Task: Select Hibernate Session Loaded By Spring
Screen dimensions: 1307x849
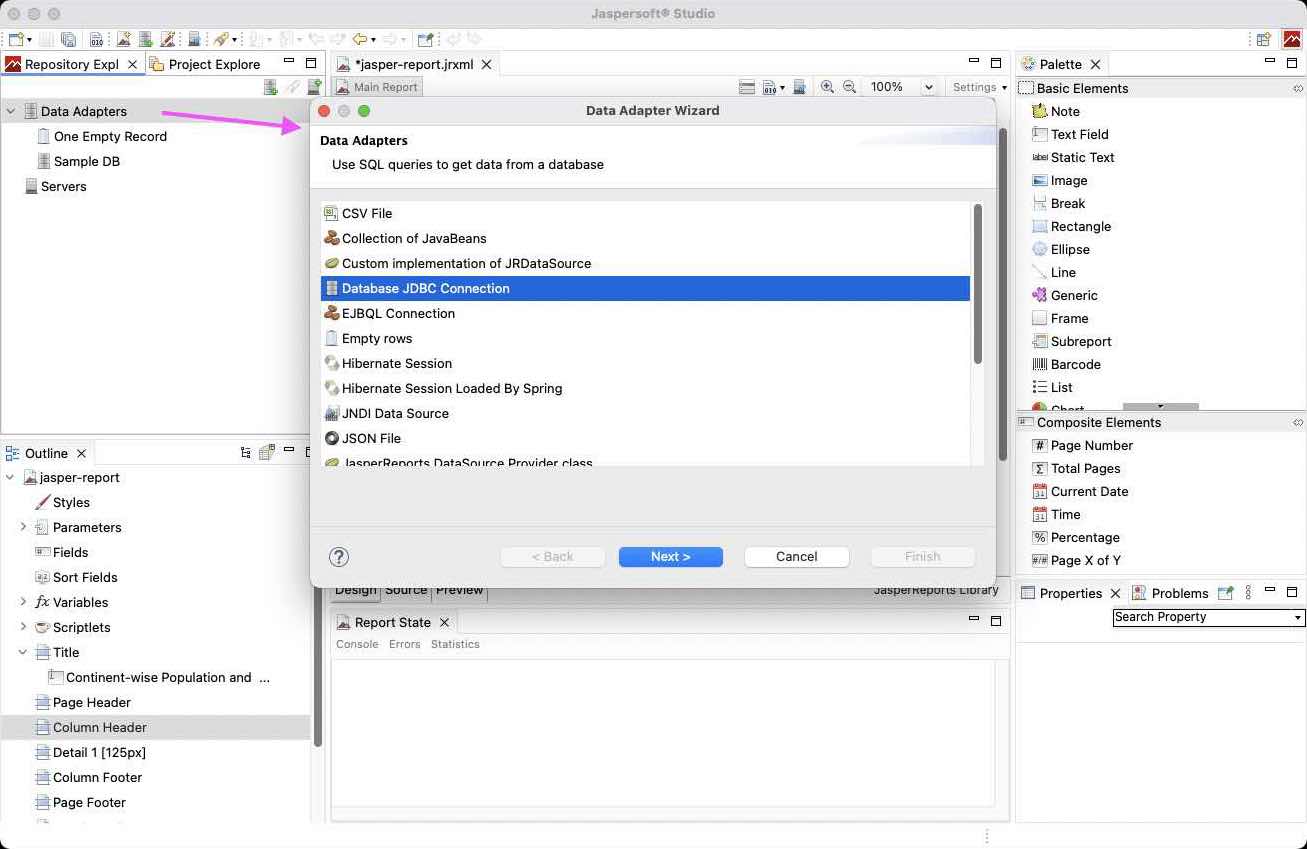Action: [646, 388]
